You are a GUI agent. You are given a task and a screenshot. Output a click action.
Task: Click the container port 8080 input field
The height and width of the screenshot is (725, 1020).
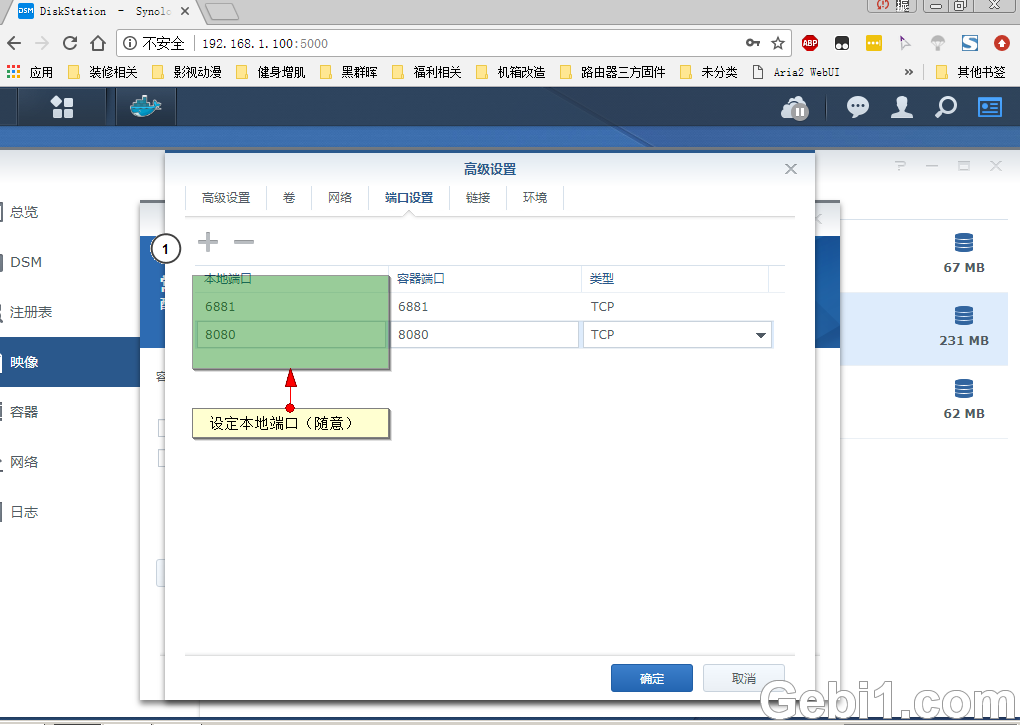(485, 334)
